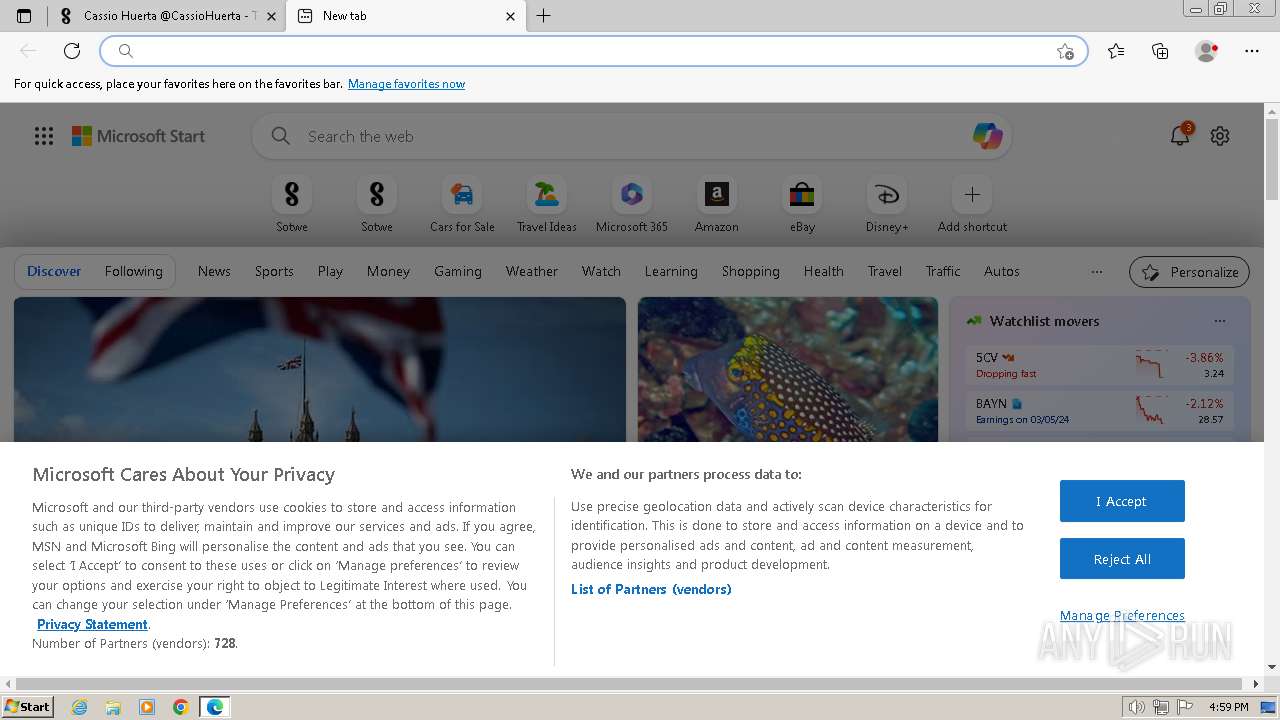Open the Cars for Sale shortcut
The width and height of the screenshot is (1280, 720).
point(462,204)
